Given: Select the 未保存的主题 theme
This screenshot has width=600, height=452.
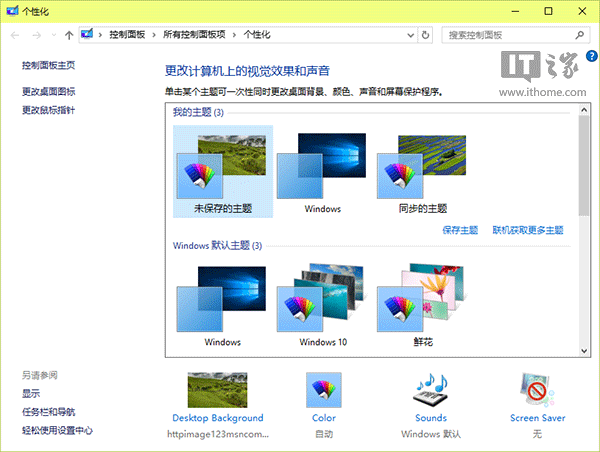Looking at the screenshot, I should click(x=223, y=171).
